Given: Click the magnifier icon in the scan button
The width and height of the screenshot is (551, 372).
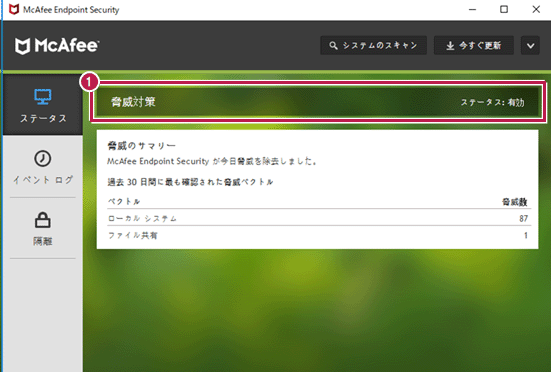Looking at the screenshot, I should coord(333,46).
